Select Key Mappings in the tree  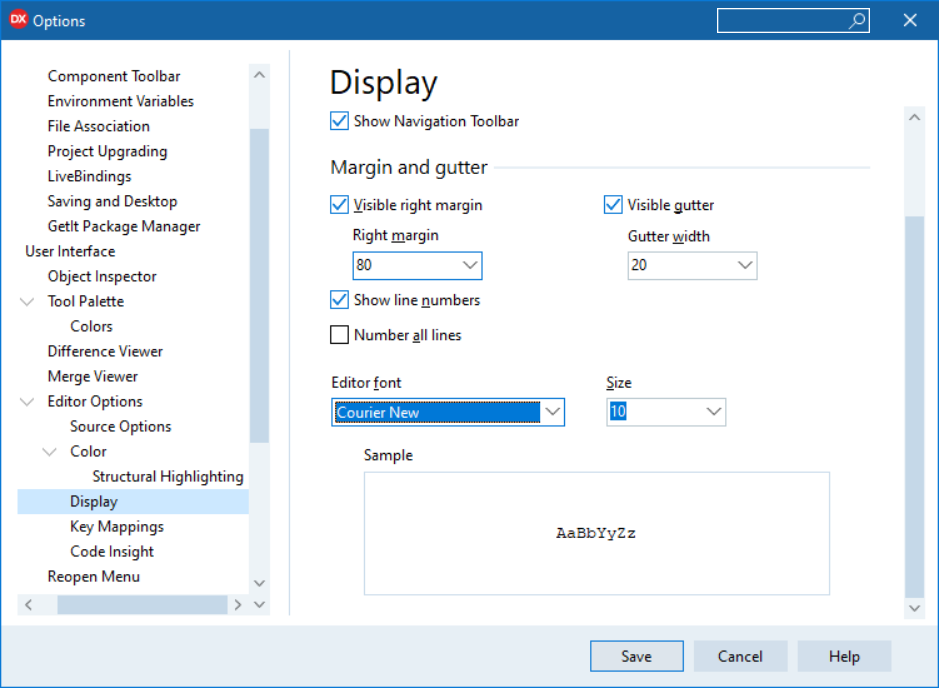(x=117, y=526)
